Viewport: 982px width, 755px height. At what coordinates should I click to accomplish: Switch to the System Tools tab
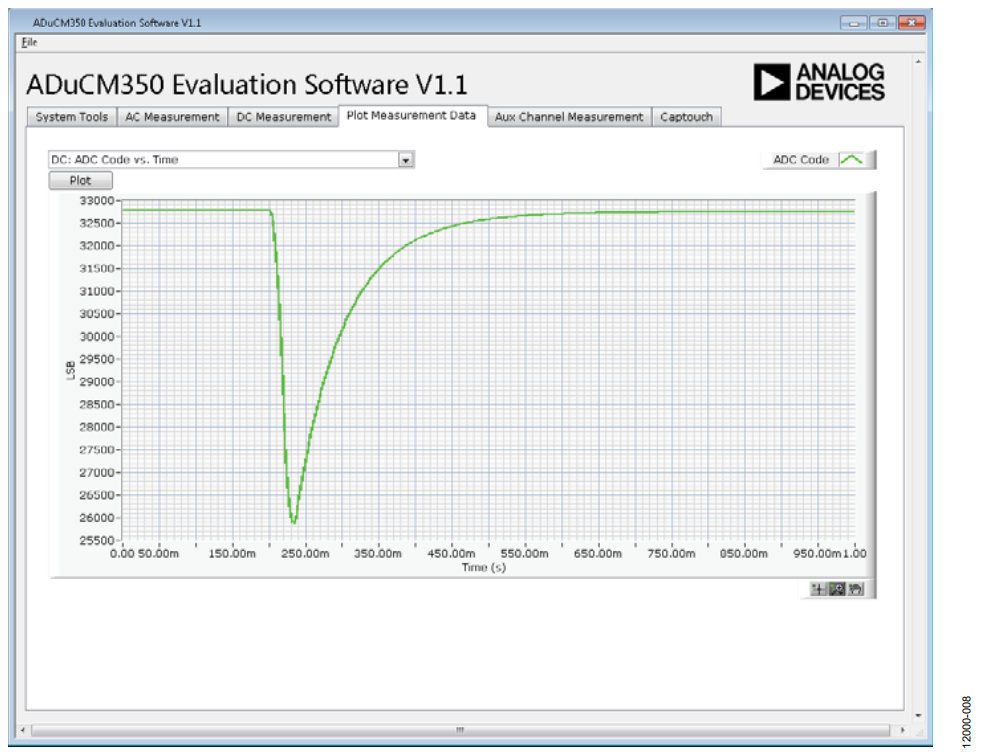coord(71,117)
